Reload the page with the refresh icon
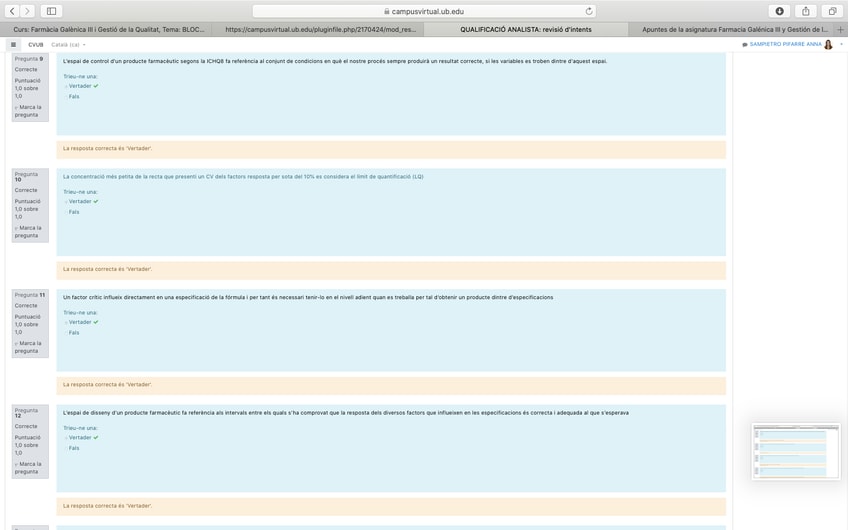The width and height of the screenshot is (848, 530). click(589, 11)
